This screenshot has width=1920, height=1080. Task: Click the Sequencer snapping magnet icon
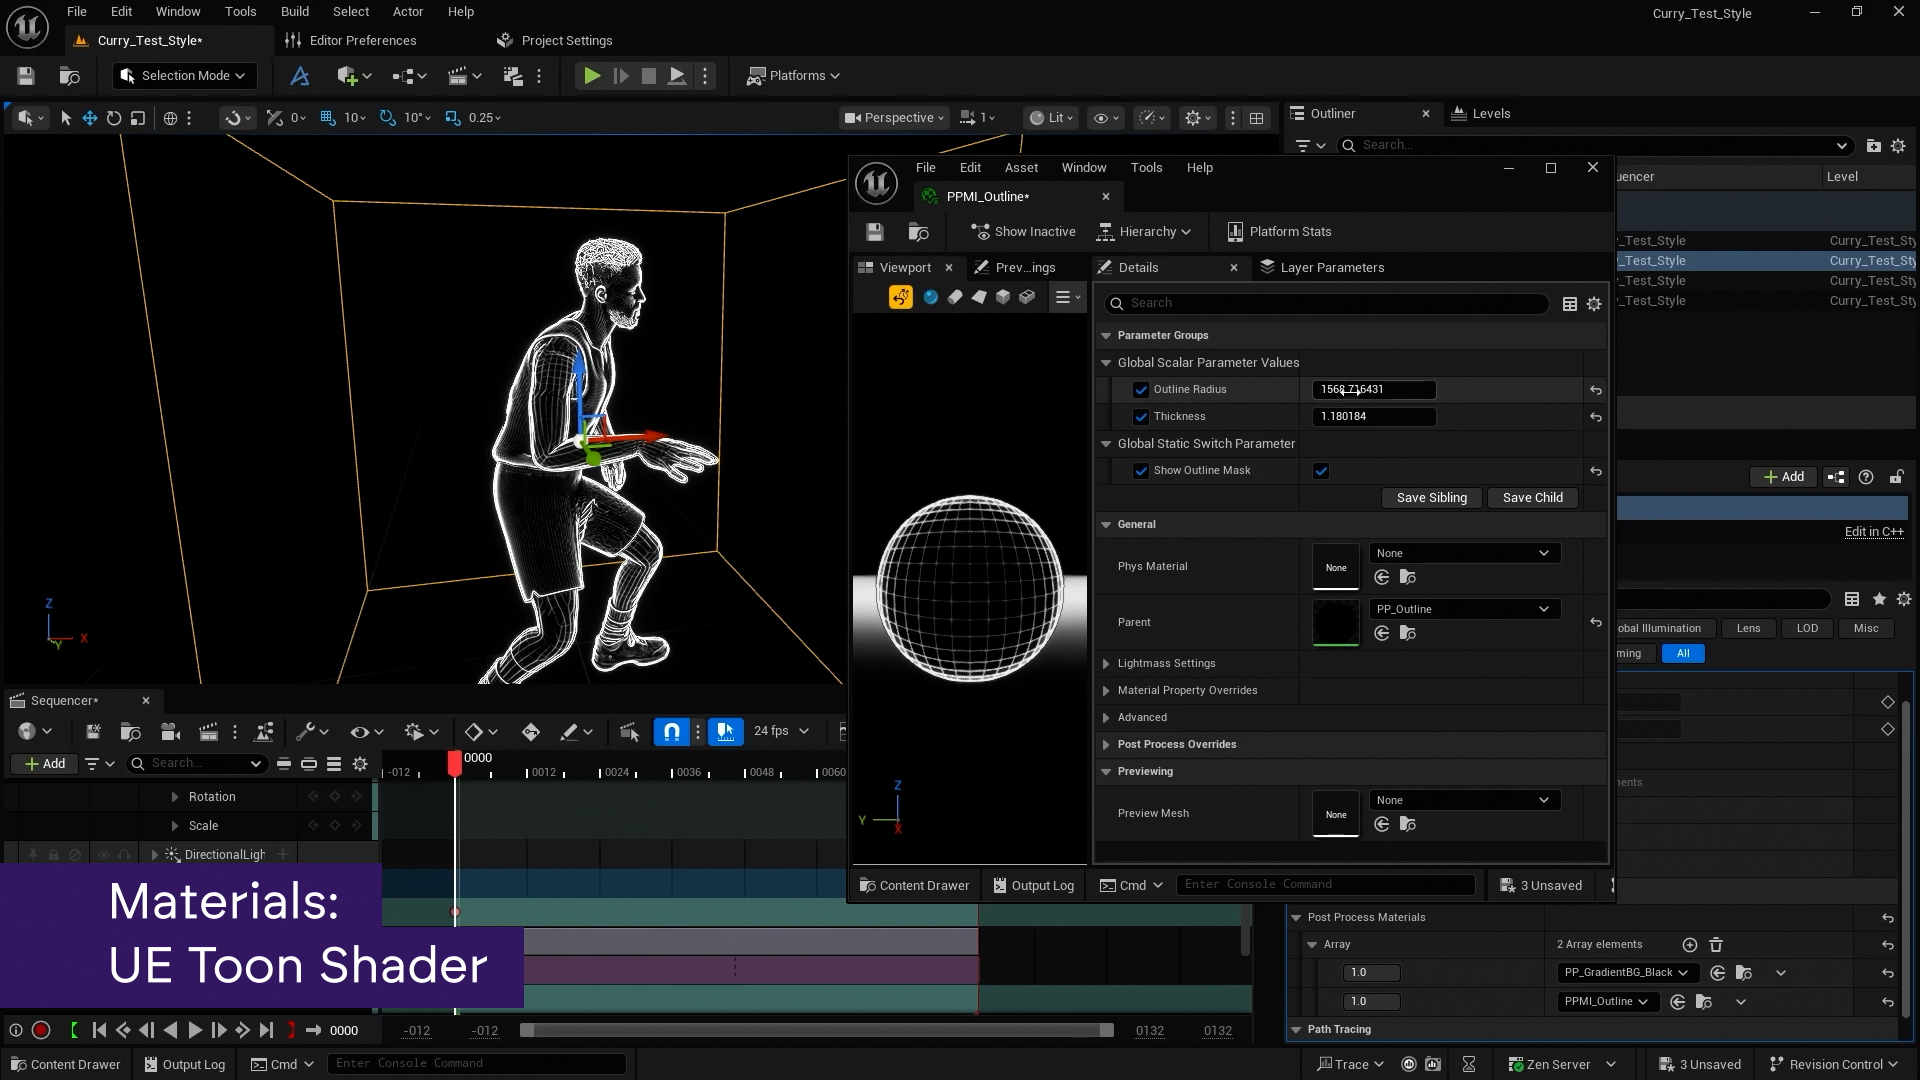672,732
